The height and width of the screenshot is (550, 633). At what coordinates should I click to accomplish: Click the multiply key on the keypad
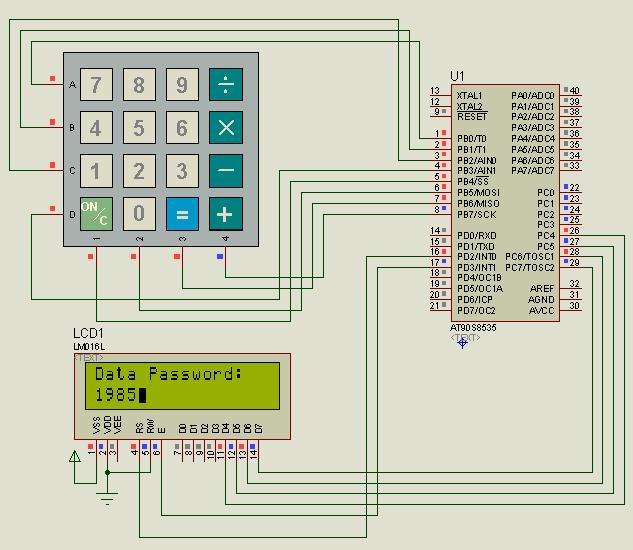click(x=226, y=128)
